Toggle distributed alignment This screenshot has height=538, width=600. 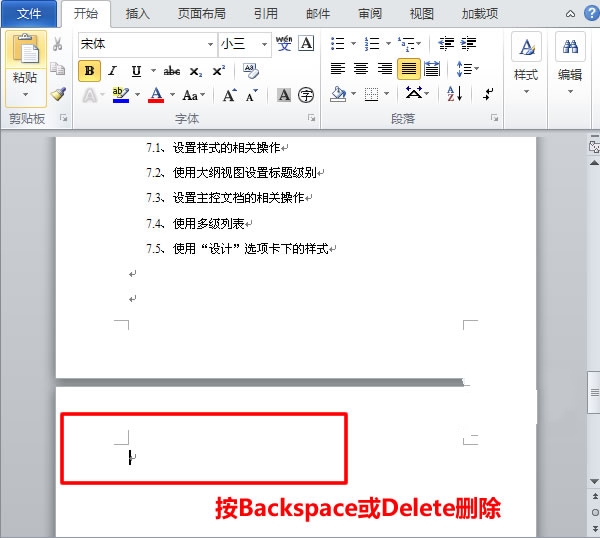[432, 69]
